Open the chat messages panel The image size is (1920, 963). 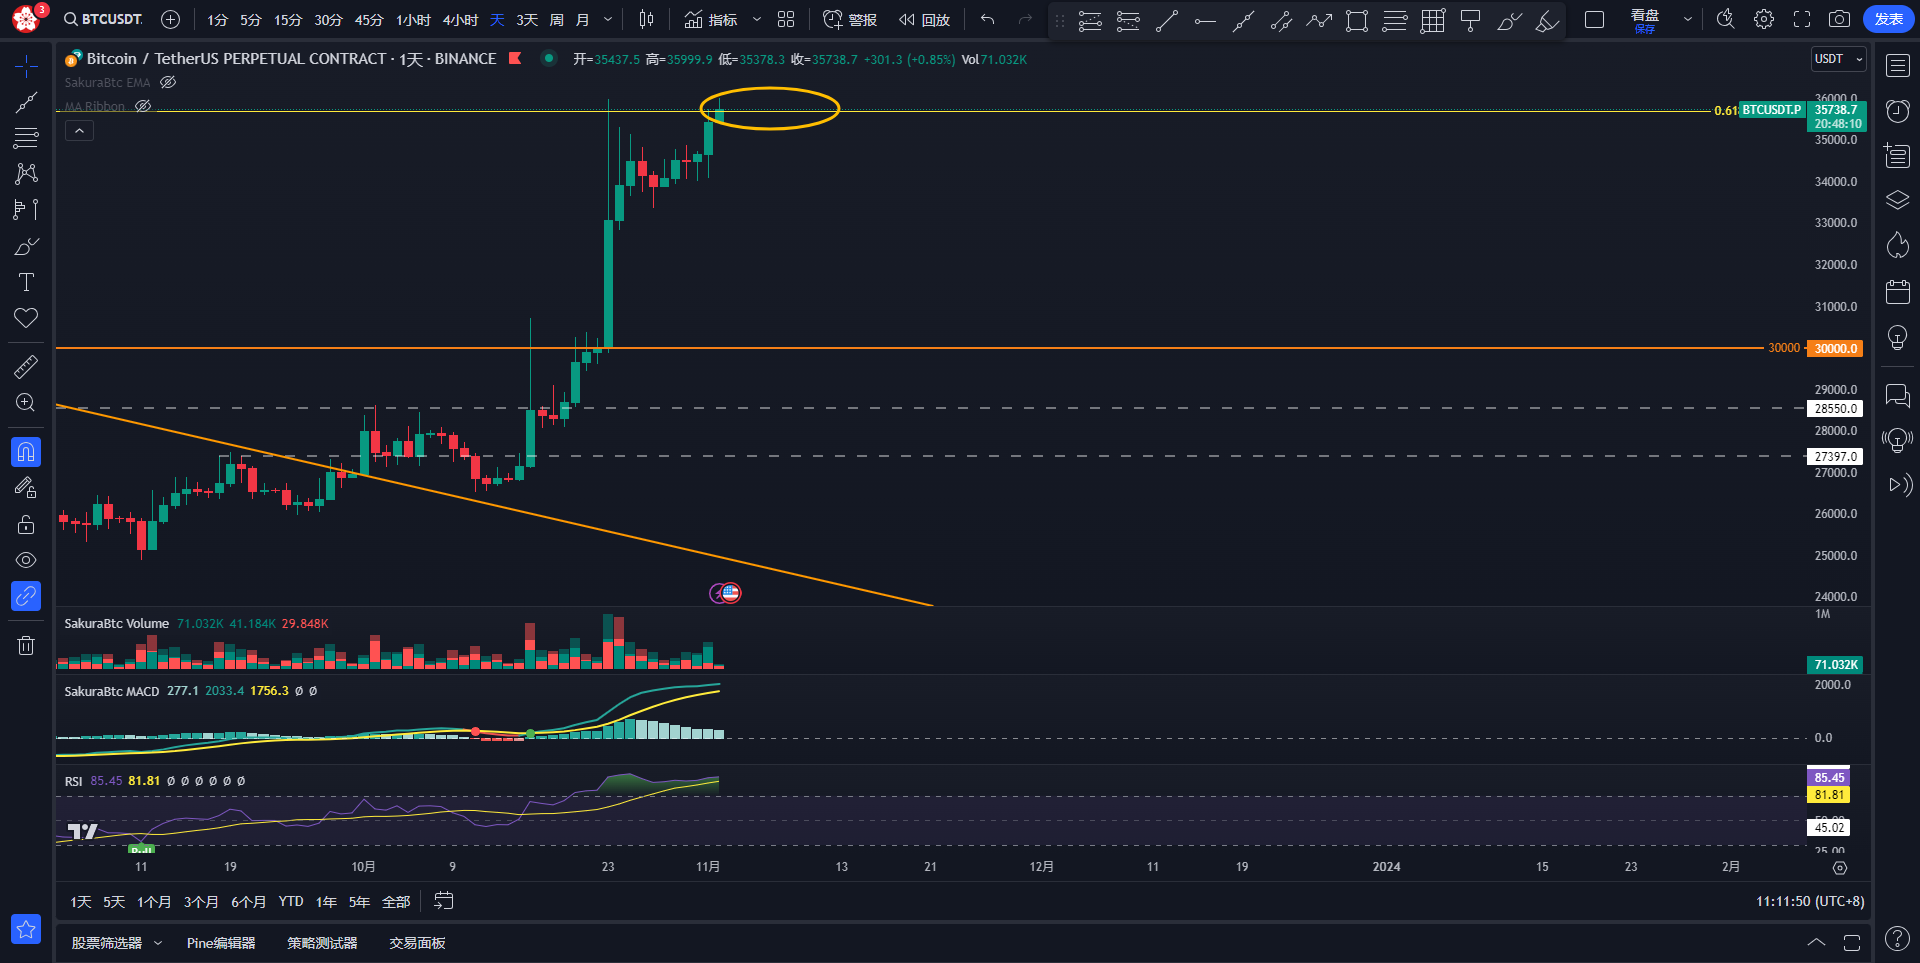[x=1898, y=396]
